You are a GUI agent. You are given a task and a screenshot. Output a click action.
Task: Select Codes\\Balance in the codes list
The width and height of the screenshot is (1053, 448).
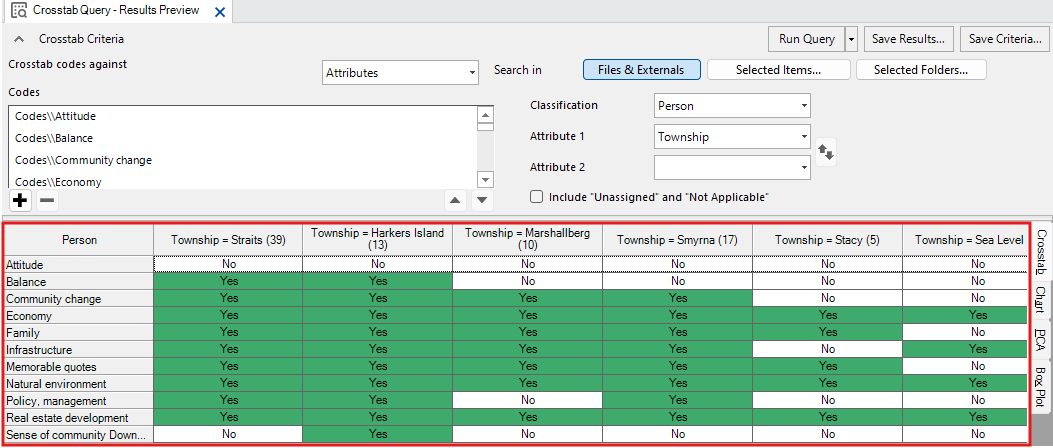pos(243,138)
